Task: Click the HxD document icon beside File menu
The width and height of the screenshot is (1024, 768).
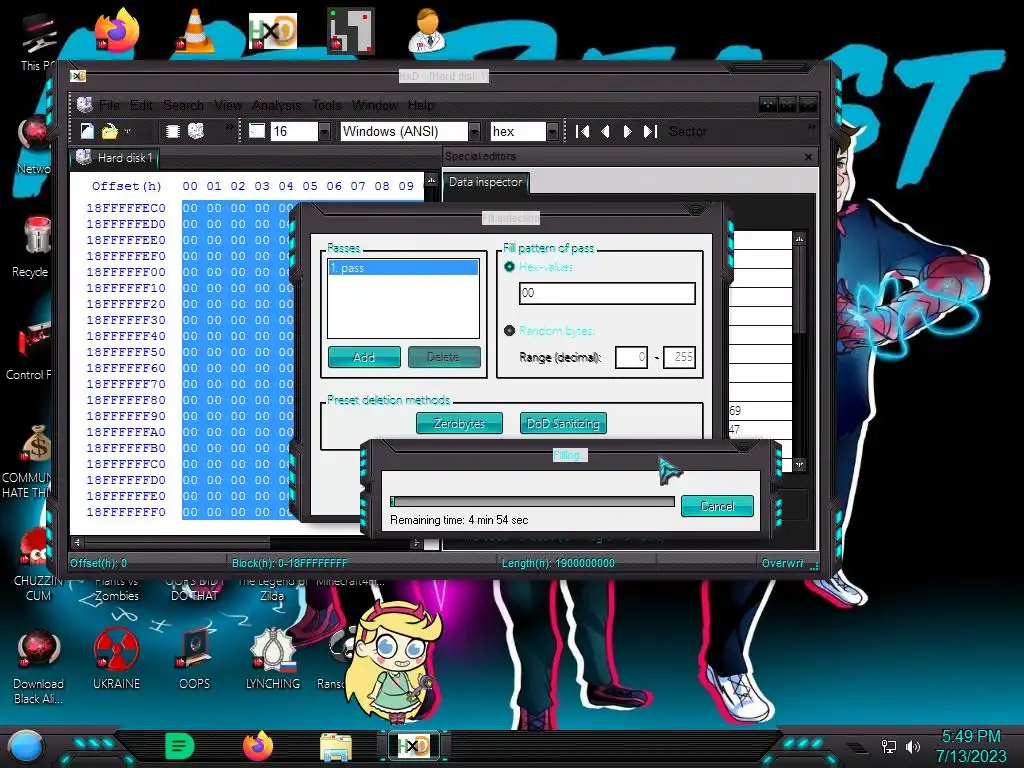Action: [84, 104]
